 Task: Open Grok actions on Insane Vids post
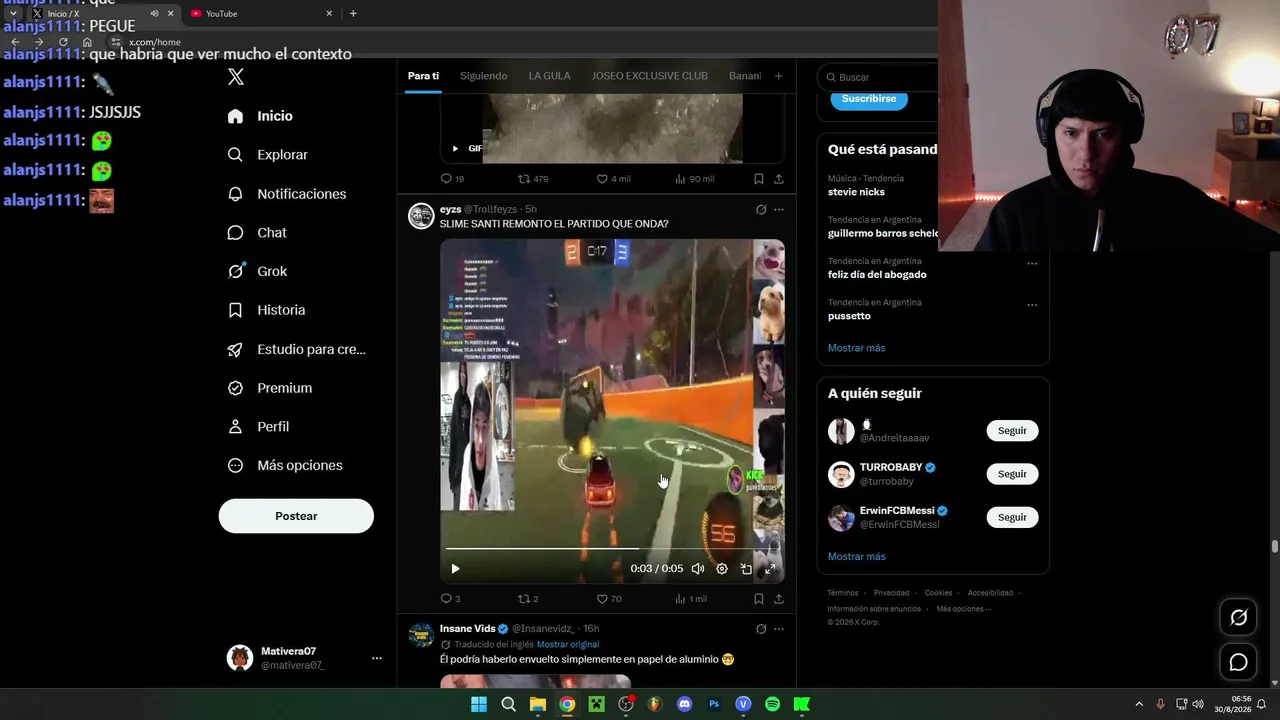[761, 629]
